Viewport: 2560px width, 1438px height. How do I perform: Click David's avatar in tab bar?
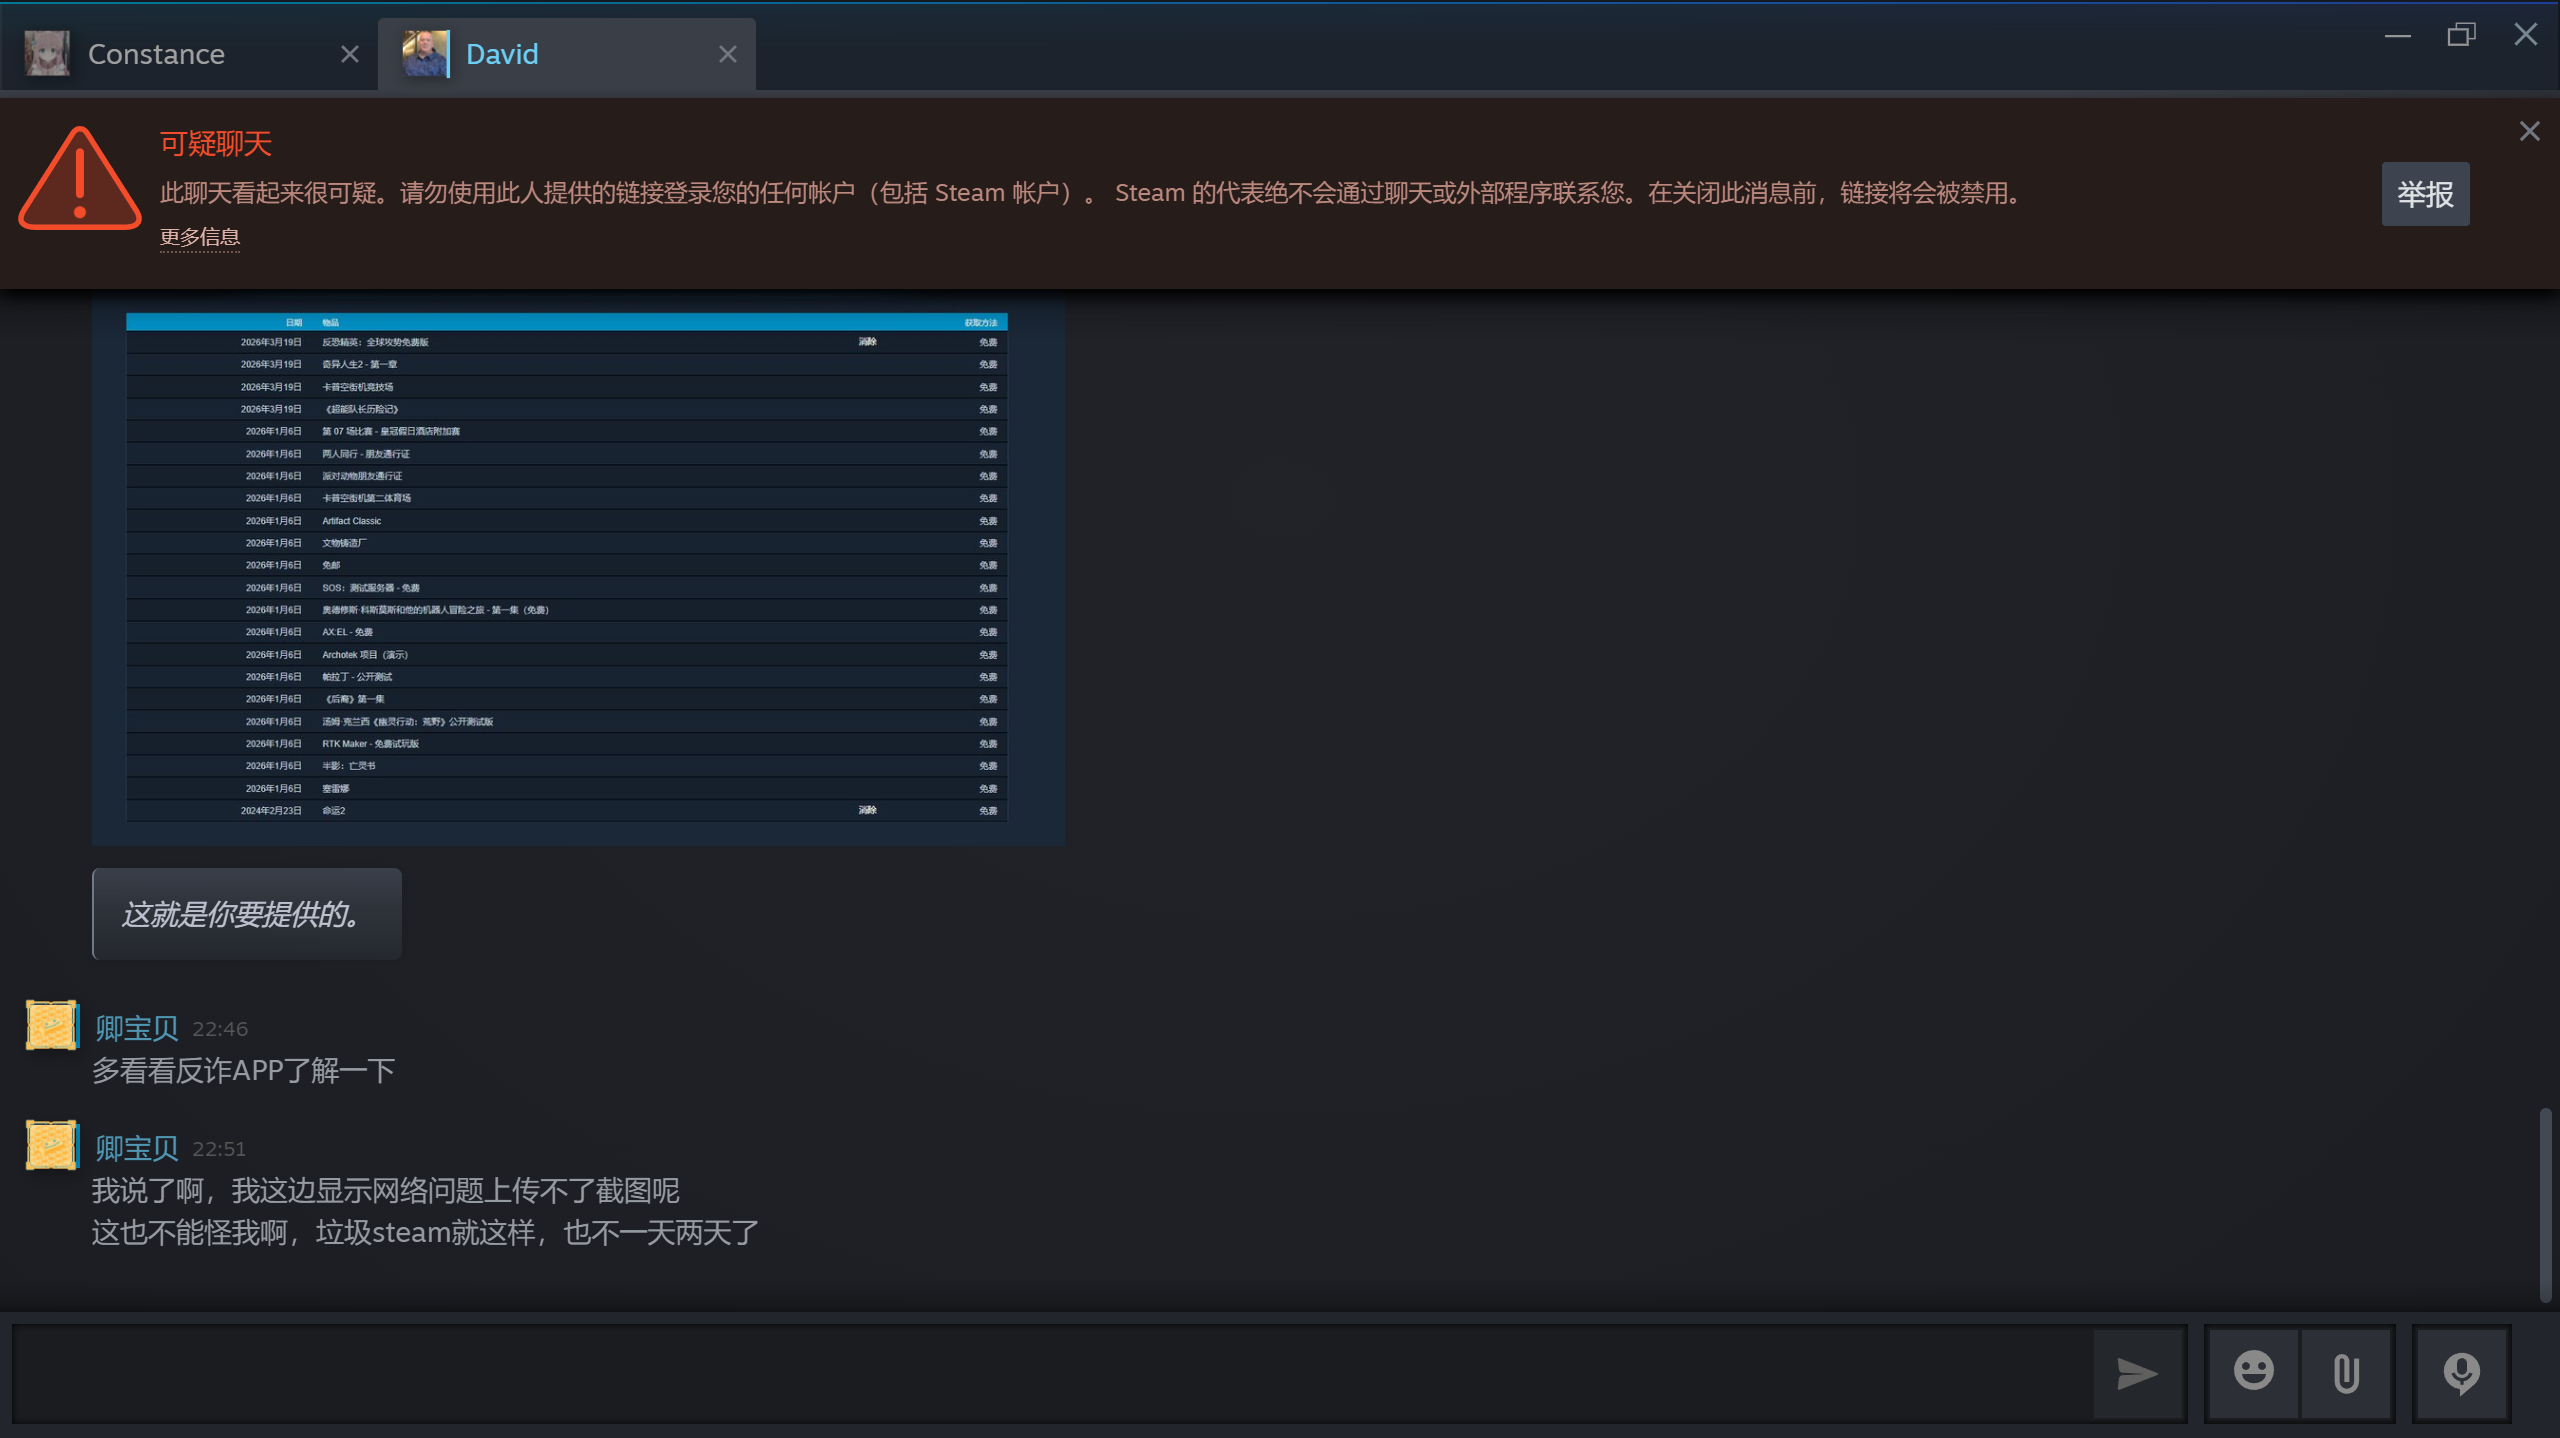[x=425, y=54]
